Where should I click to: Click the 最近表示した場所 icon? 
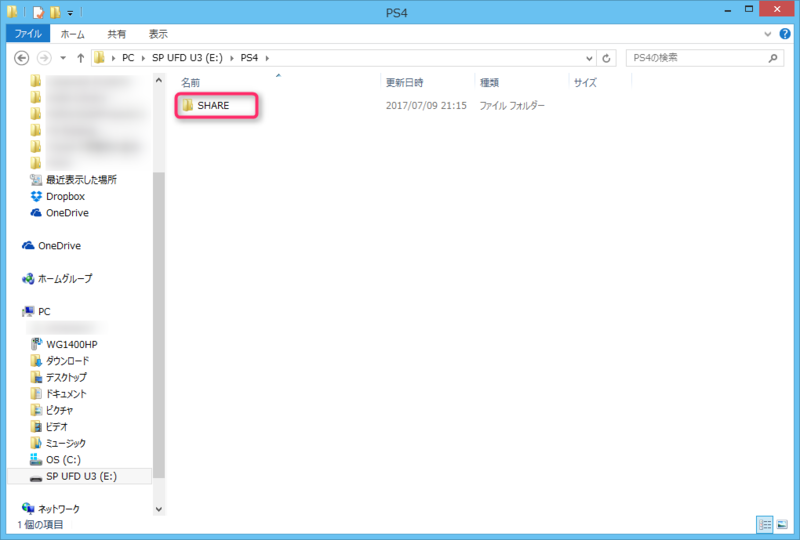tap(36, 180)
